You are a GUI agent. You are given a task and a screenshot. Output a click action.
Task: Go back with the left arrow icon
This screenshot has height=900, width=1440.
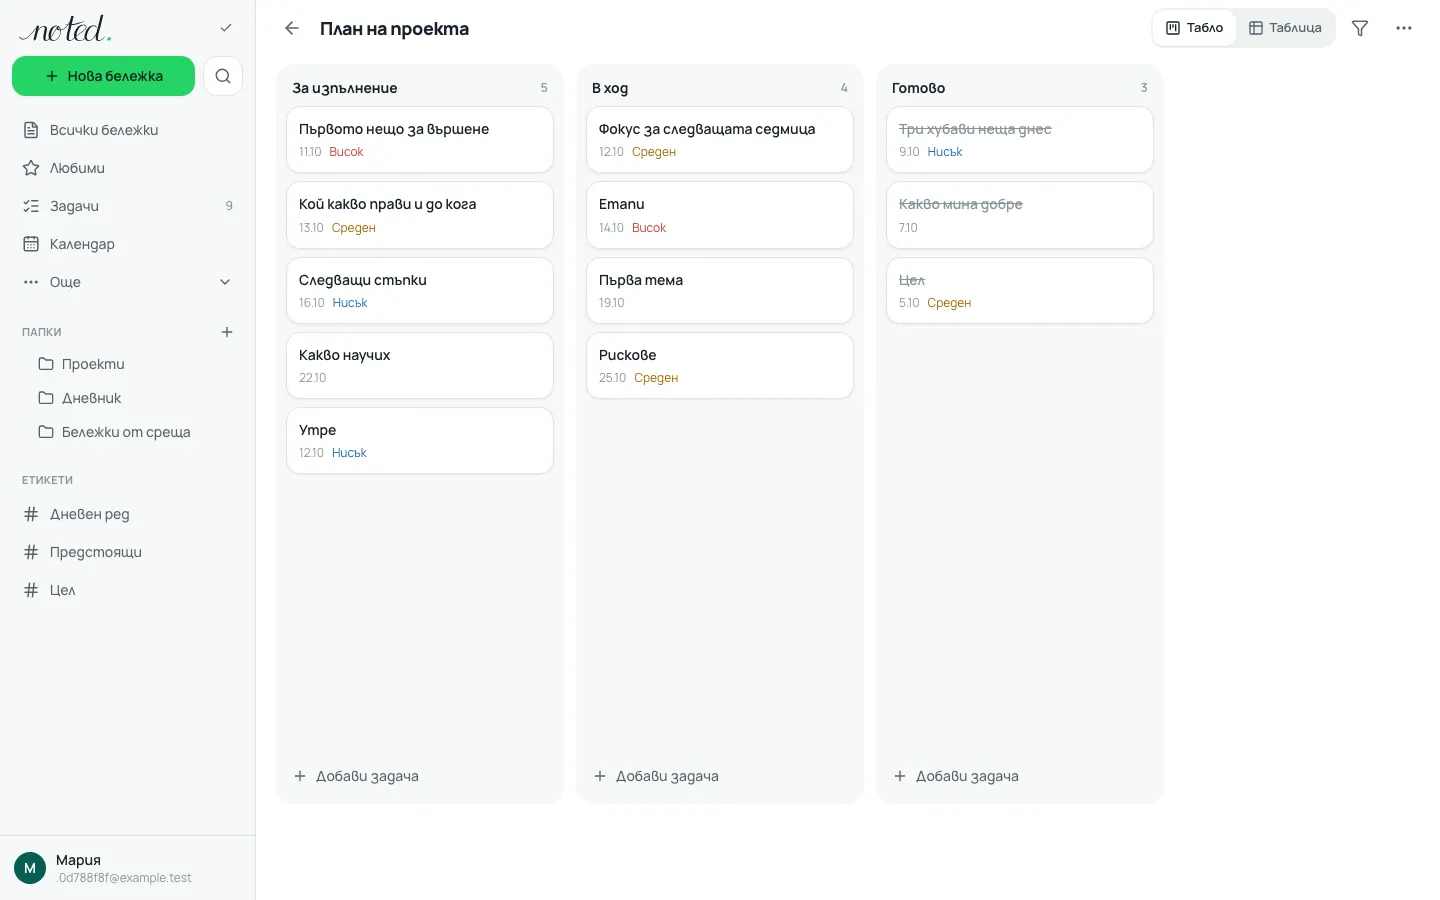tap(292, 28)
